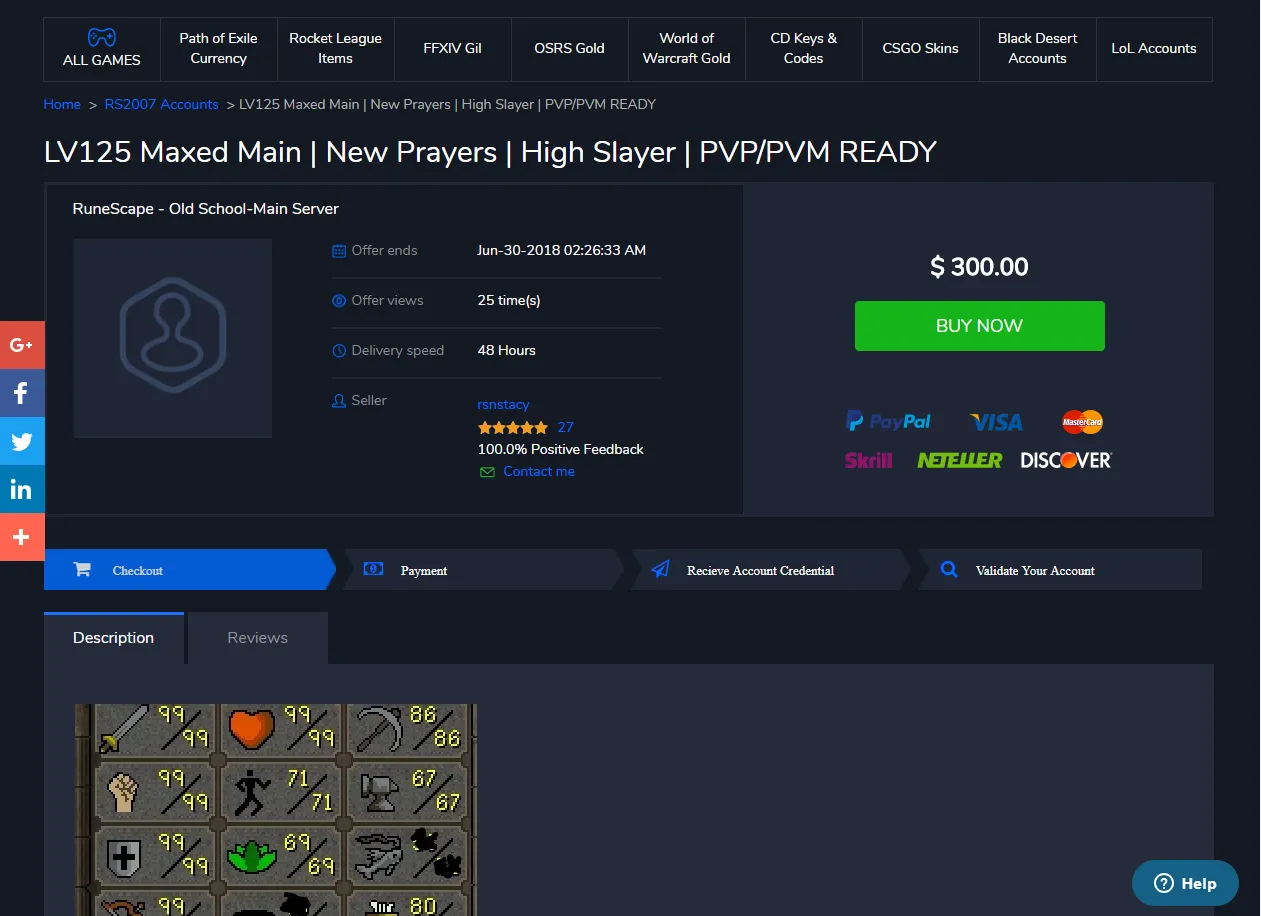
Task: Click the magnifier Validate icon
Action: [950, 570]
